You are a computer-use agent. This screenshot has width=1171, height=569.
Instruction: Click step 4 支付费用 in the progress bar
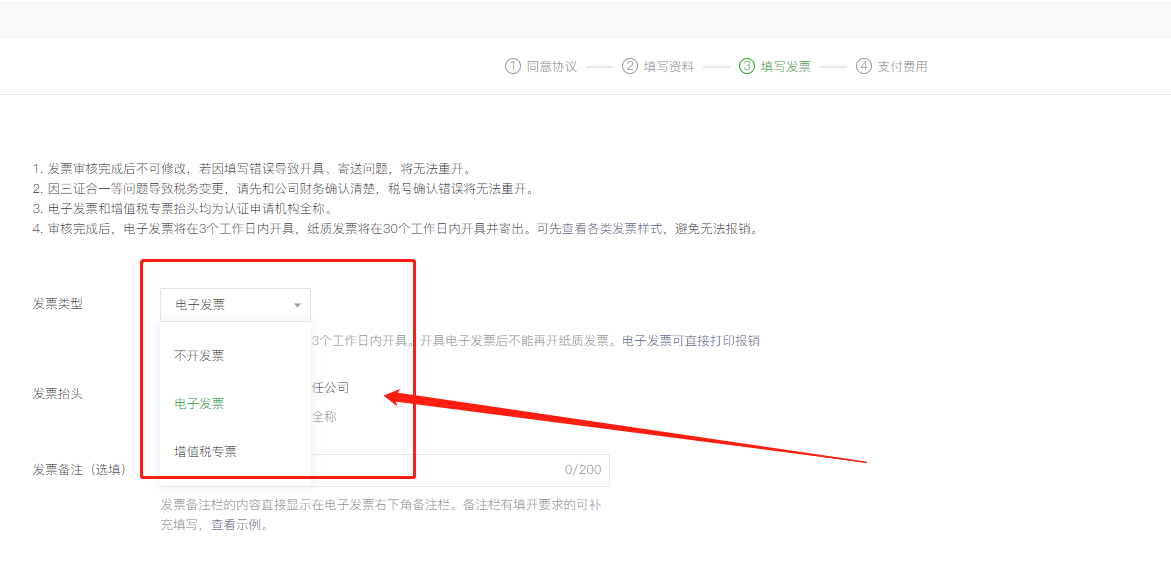point(892,66)
